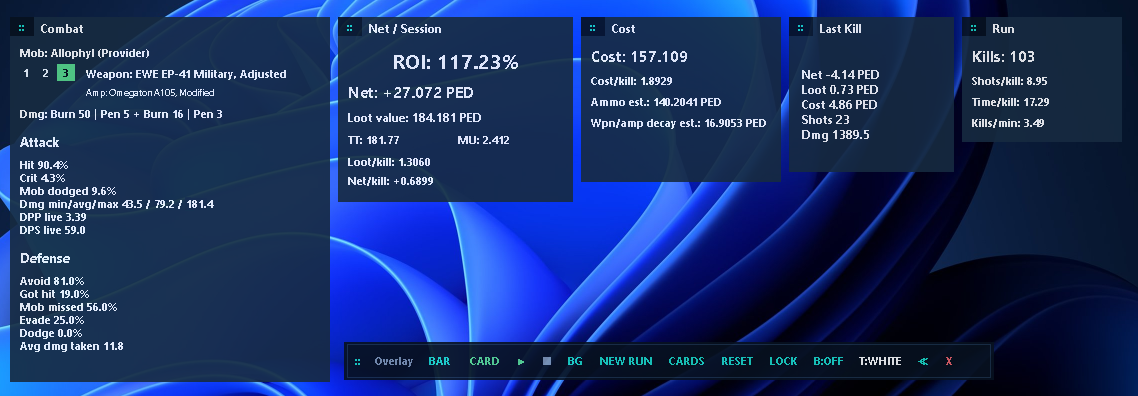1138x396 pixels.
Task: Click Wpn/amp decay est. line
Action: (679, 123)
